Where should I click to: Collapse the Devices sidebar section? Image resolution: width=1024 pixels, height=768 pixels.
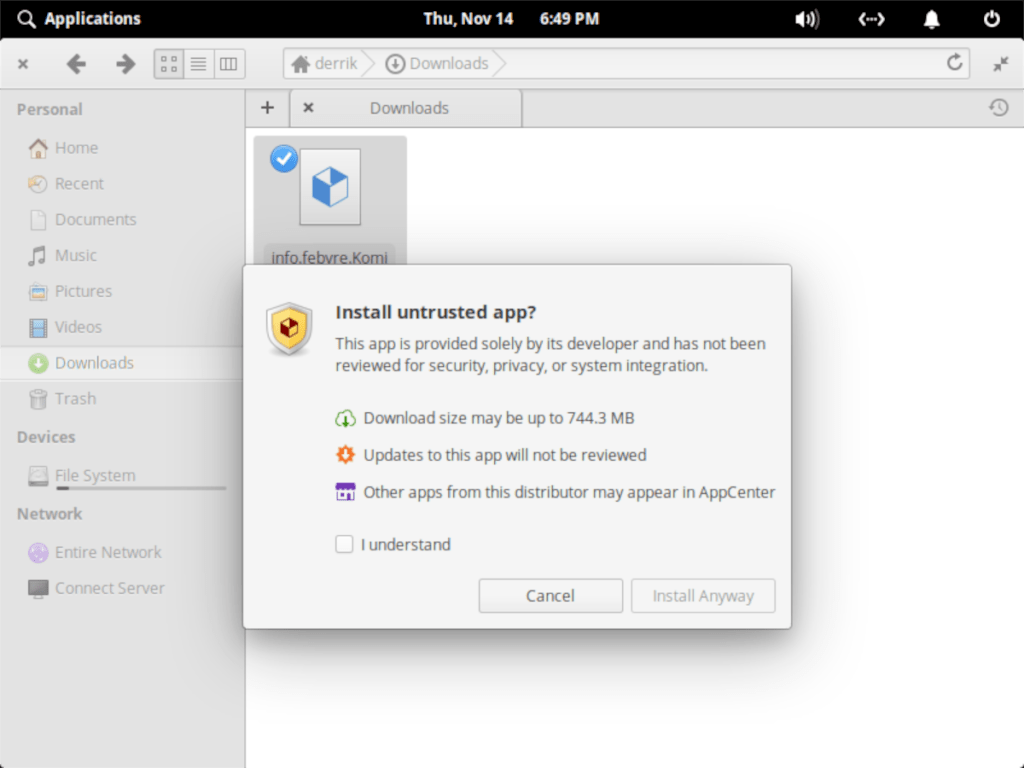point(46,437)
